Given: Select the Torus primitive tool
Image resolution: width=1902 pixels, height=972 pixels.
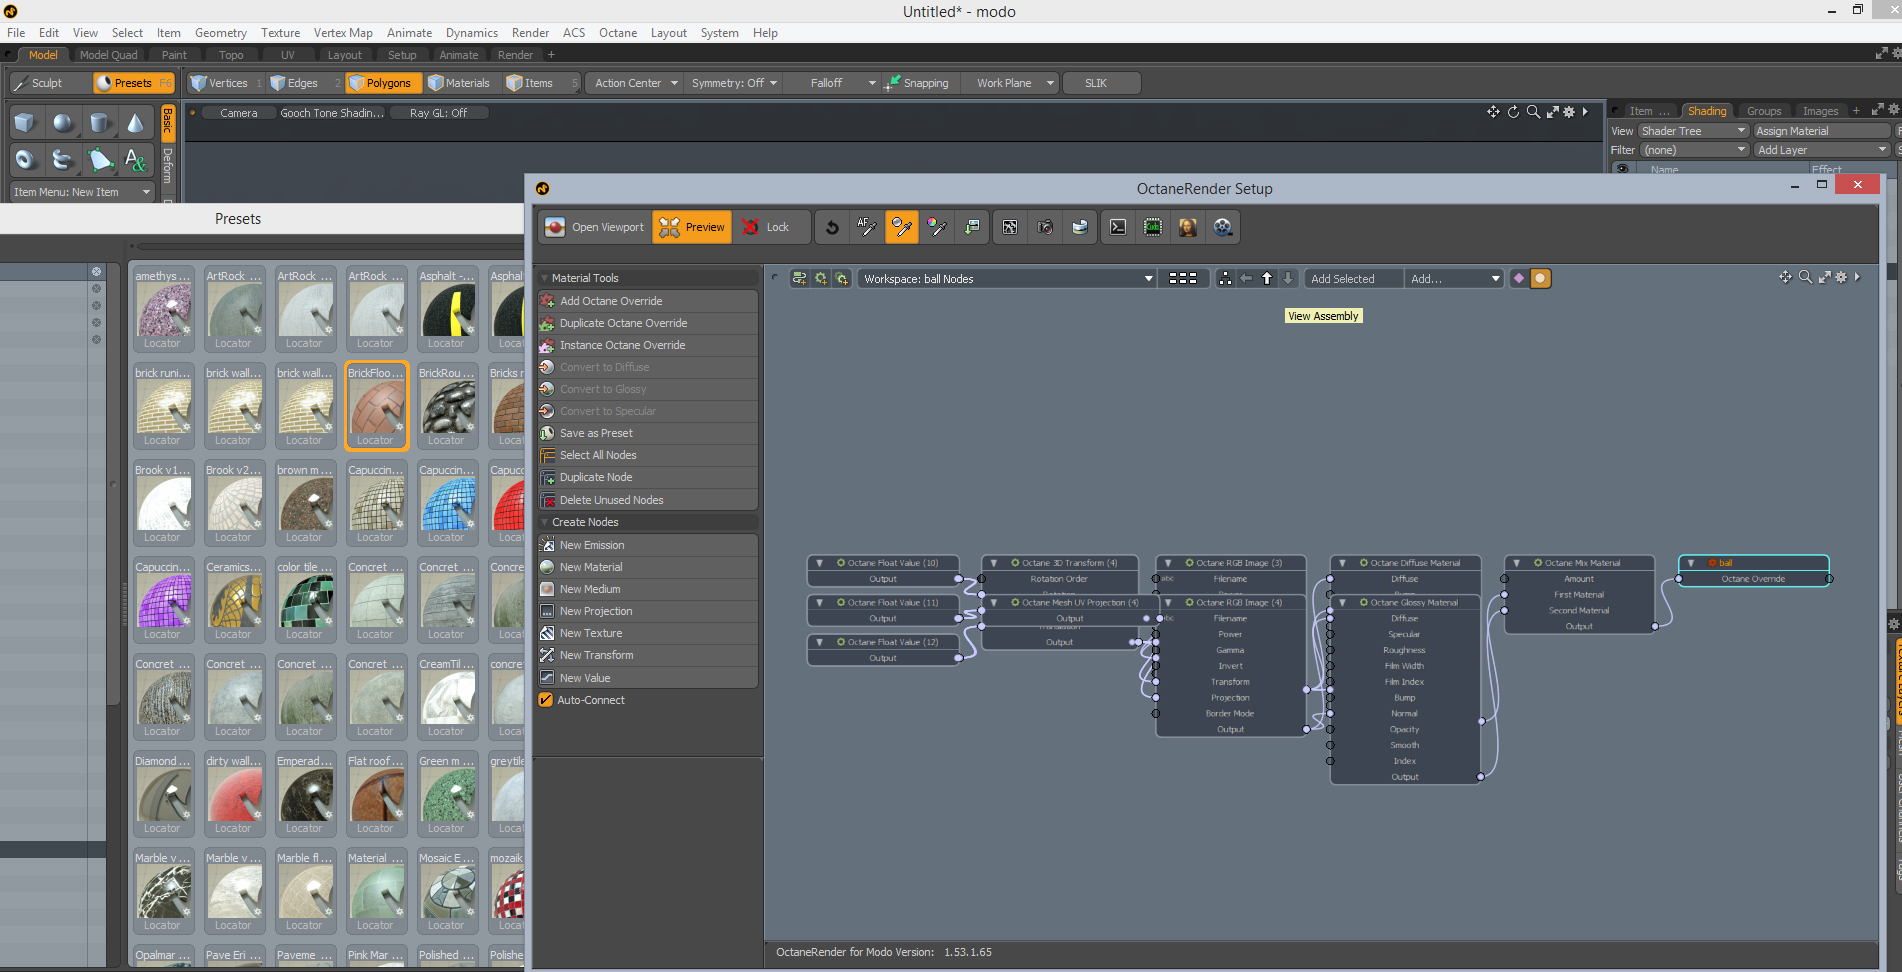Looking at the screenshot, I should tap(25, 159).
